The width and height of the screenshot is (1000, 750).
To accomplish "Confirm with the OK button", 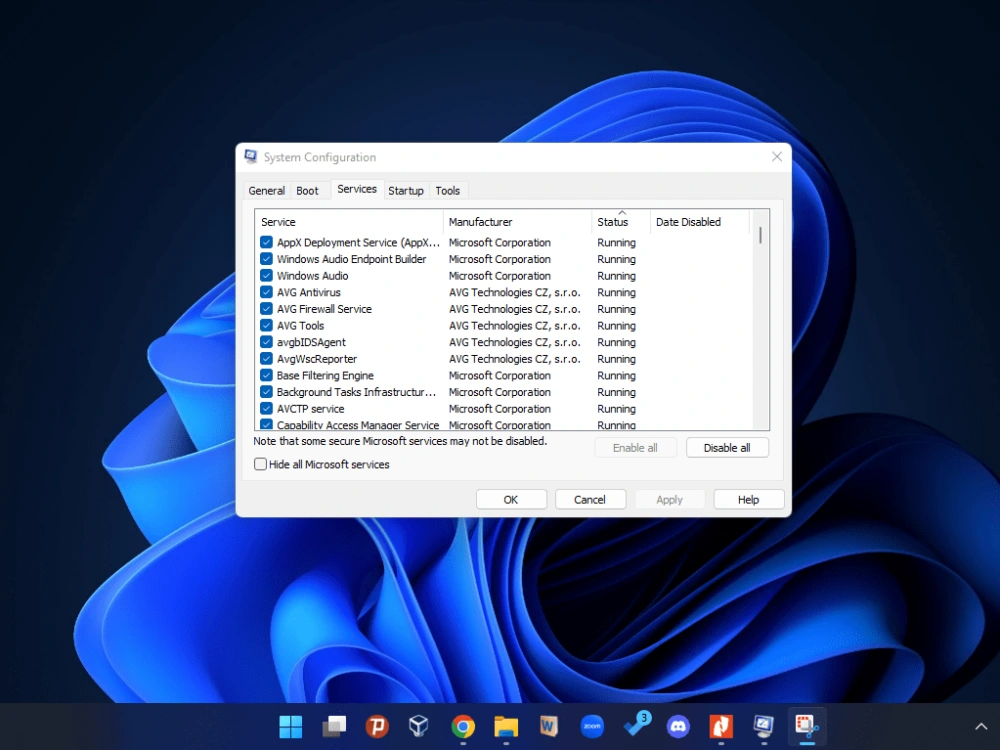I will (511, 499).
